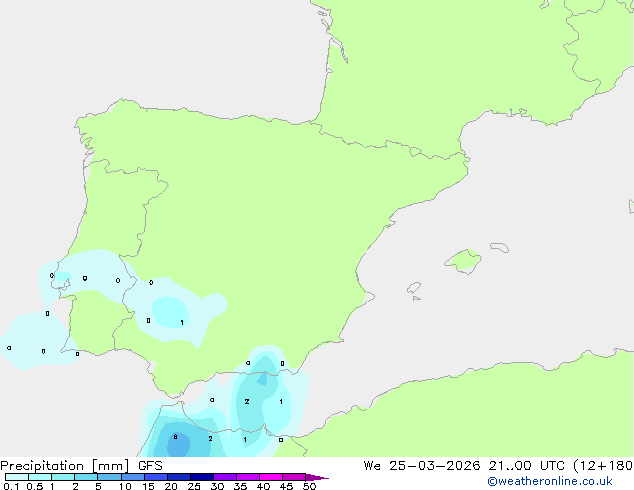Click Ibiza island outline on the map
634x490 pixels.
point(414,288)
